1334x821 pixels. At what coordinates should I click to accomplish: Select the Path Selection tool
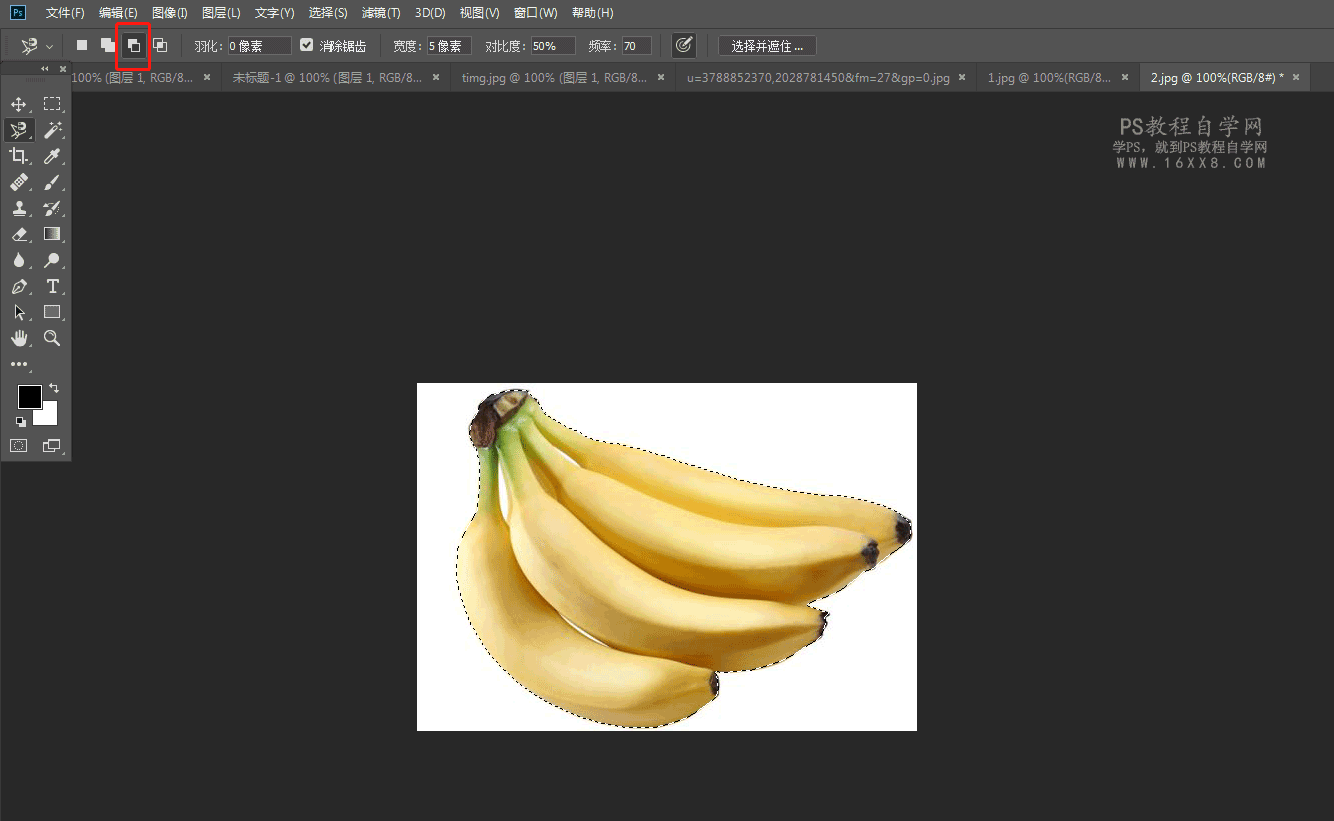pyautogui.click(x=19, y=312)
